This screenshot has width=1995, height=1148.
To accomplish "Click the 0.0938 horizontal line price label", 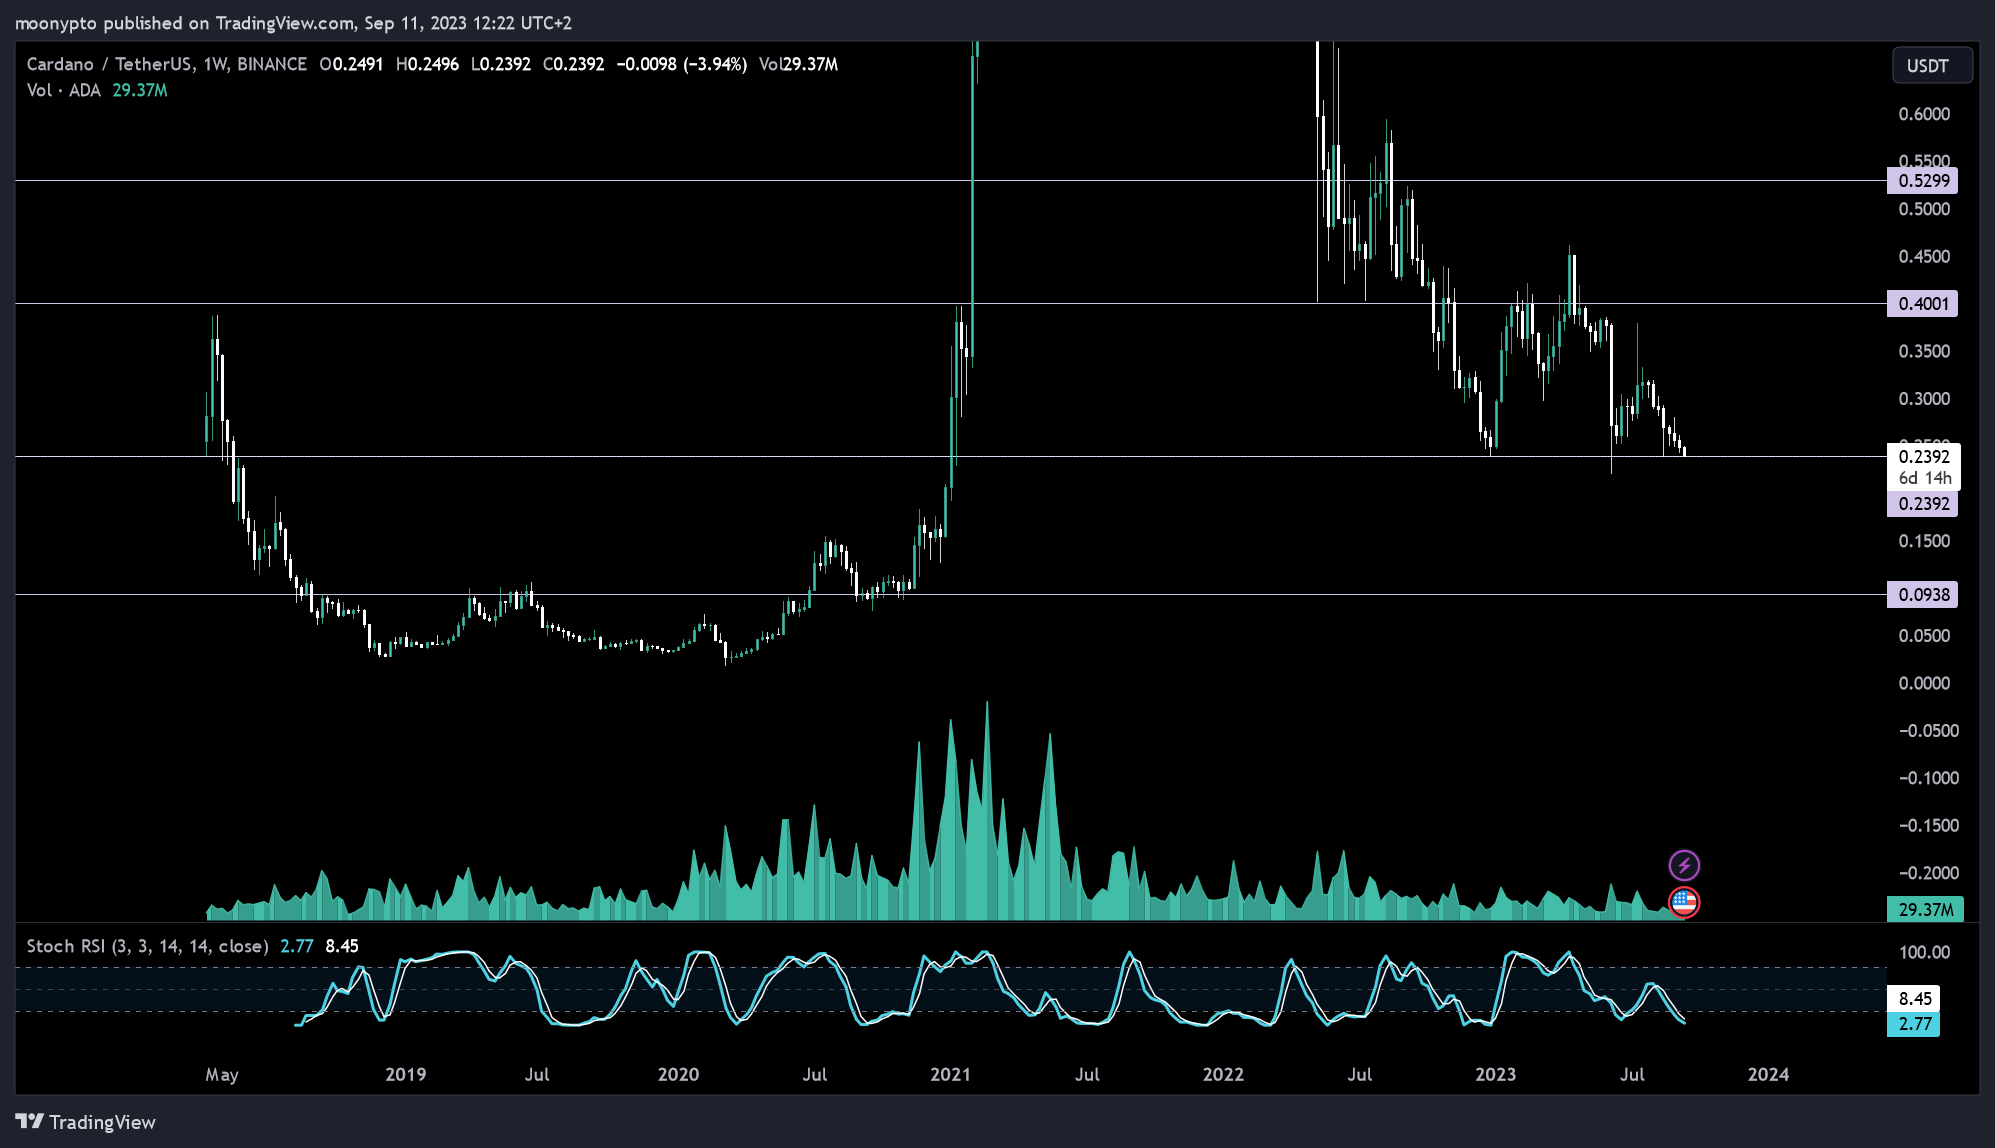I will point(1922,594).
